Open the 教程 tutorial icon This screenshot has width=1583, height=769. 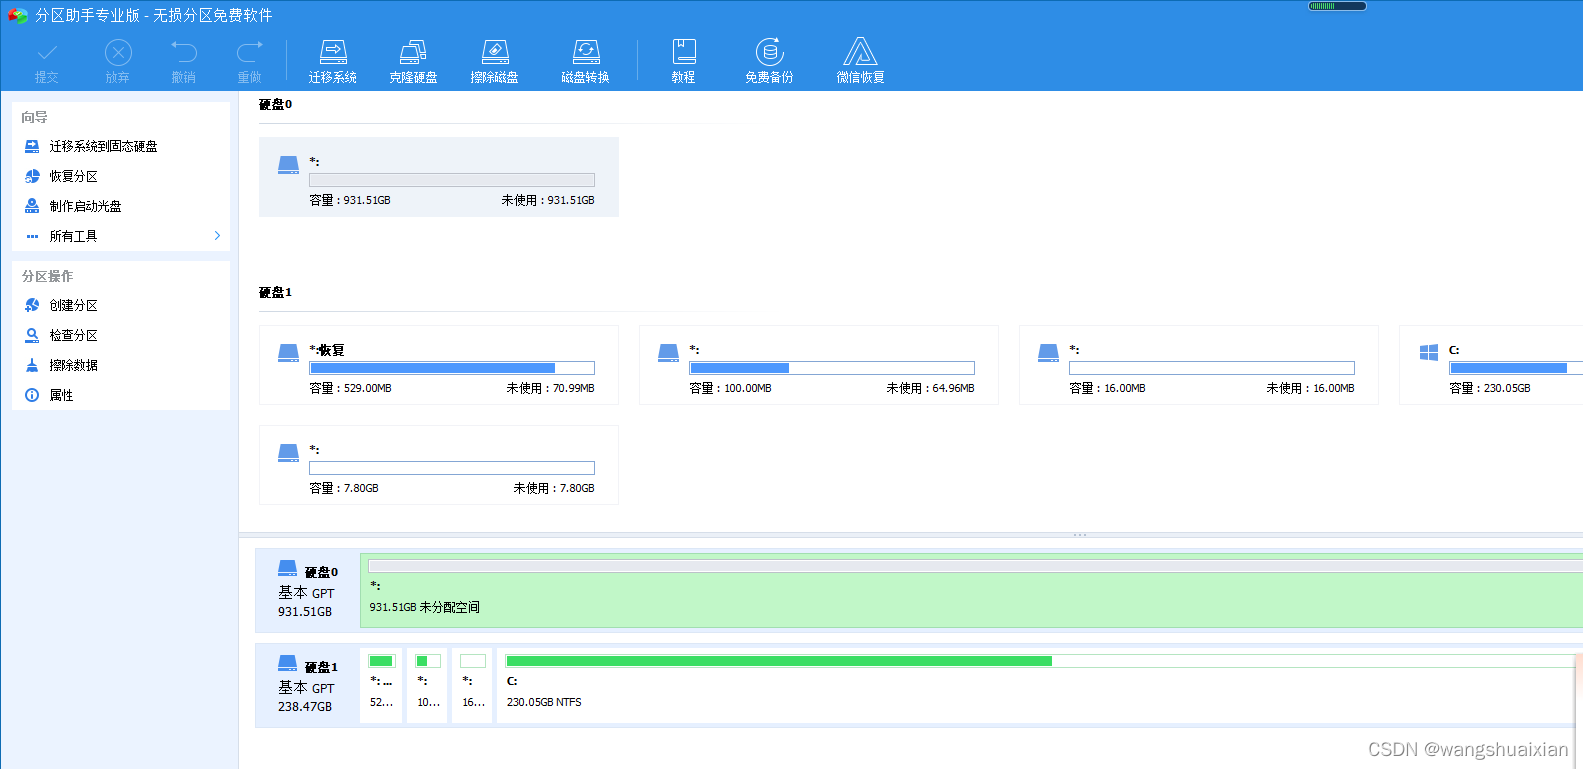pyautogui.click(x=684, y=62)
